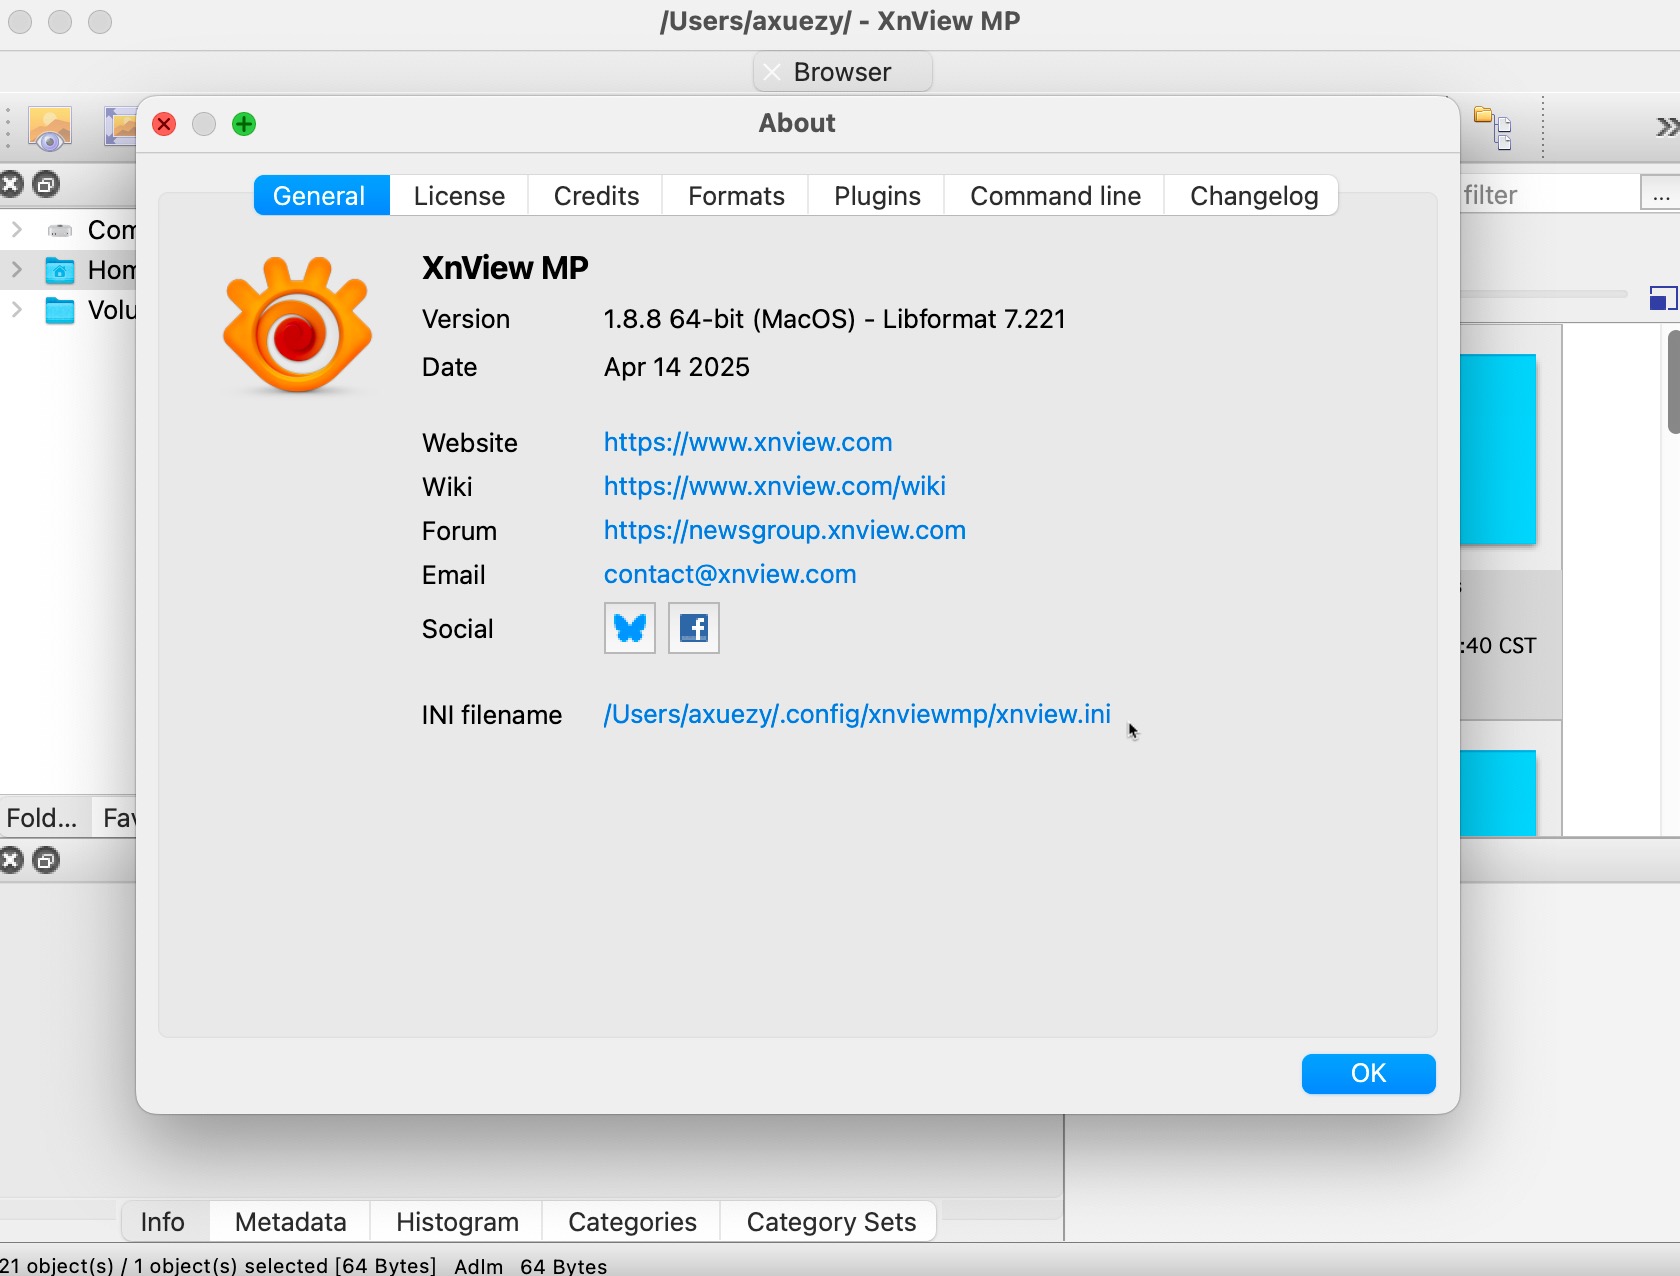Viewport: 1680px width, 1276px height.
Task: Close the Browser tab with its X
Action: tap(771, 72)
